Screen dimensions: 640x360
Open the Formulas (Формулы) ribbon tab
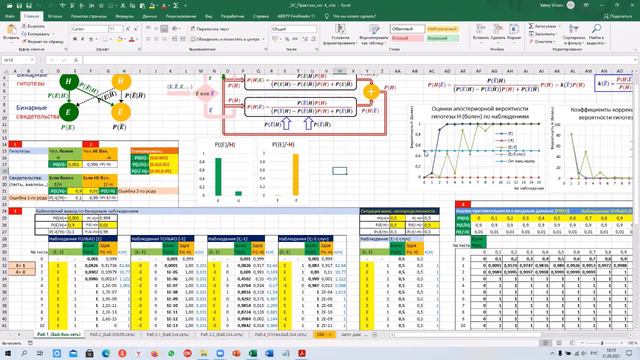coord(124,16)
